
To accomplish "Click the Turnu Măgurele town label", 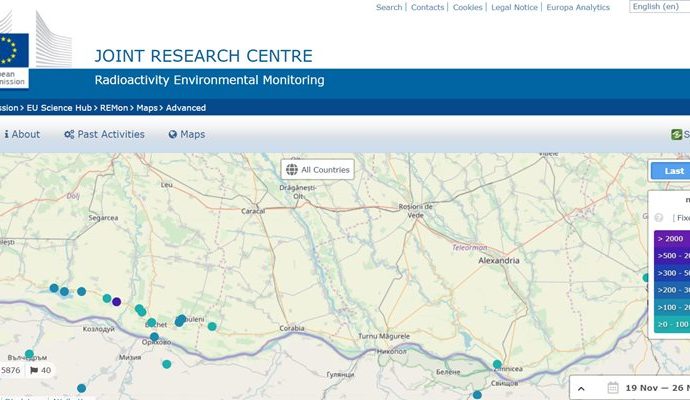I will pos(384,336).
